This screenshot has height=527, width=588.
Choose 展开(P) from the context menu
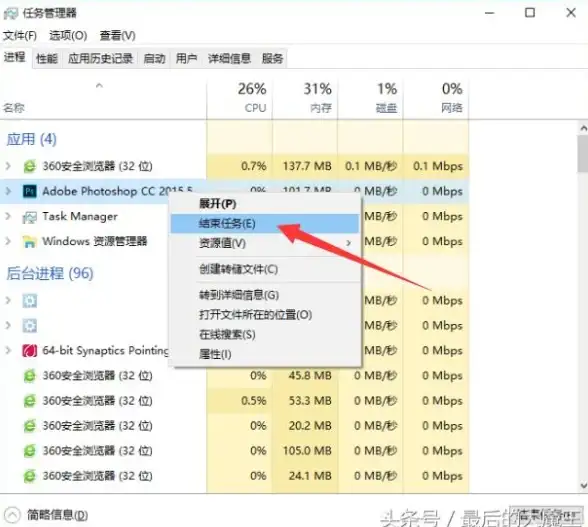coord(266,204)
